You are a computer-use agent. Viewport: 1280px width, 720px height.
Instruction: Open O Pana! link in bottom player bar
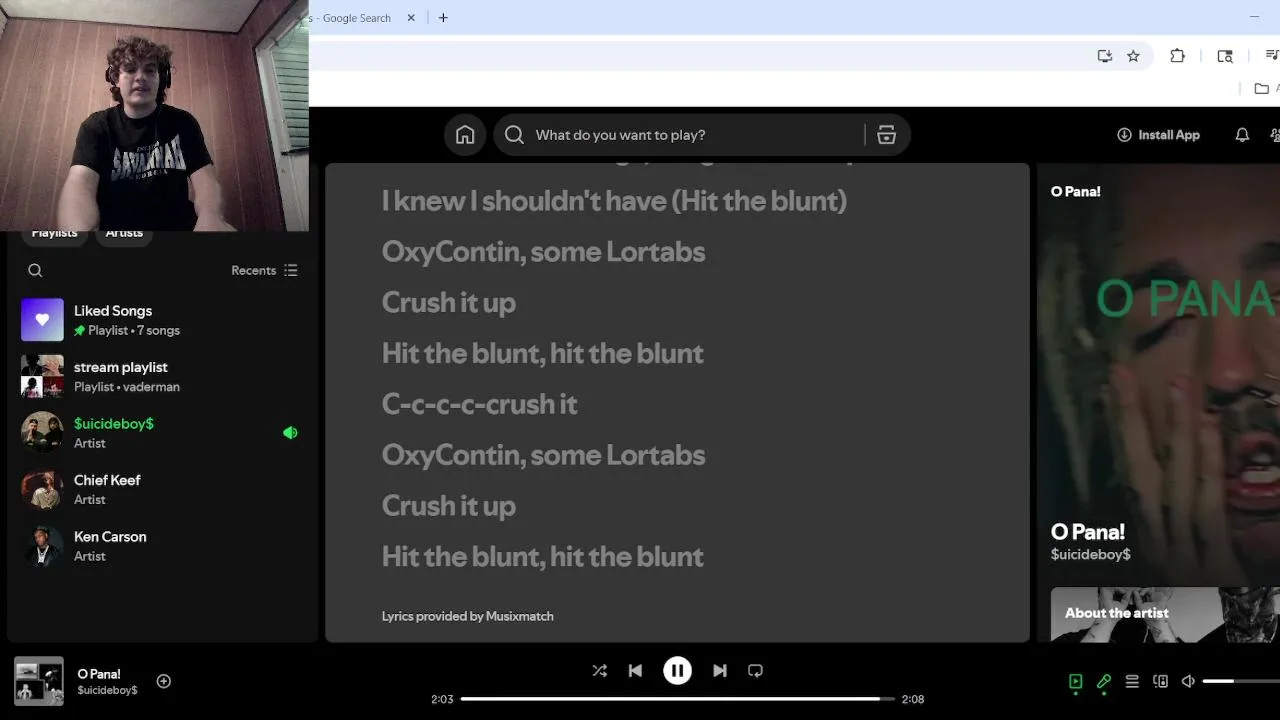99,674
